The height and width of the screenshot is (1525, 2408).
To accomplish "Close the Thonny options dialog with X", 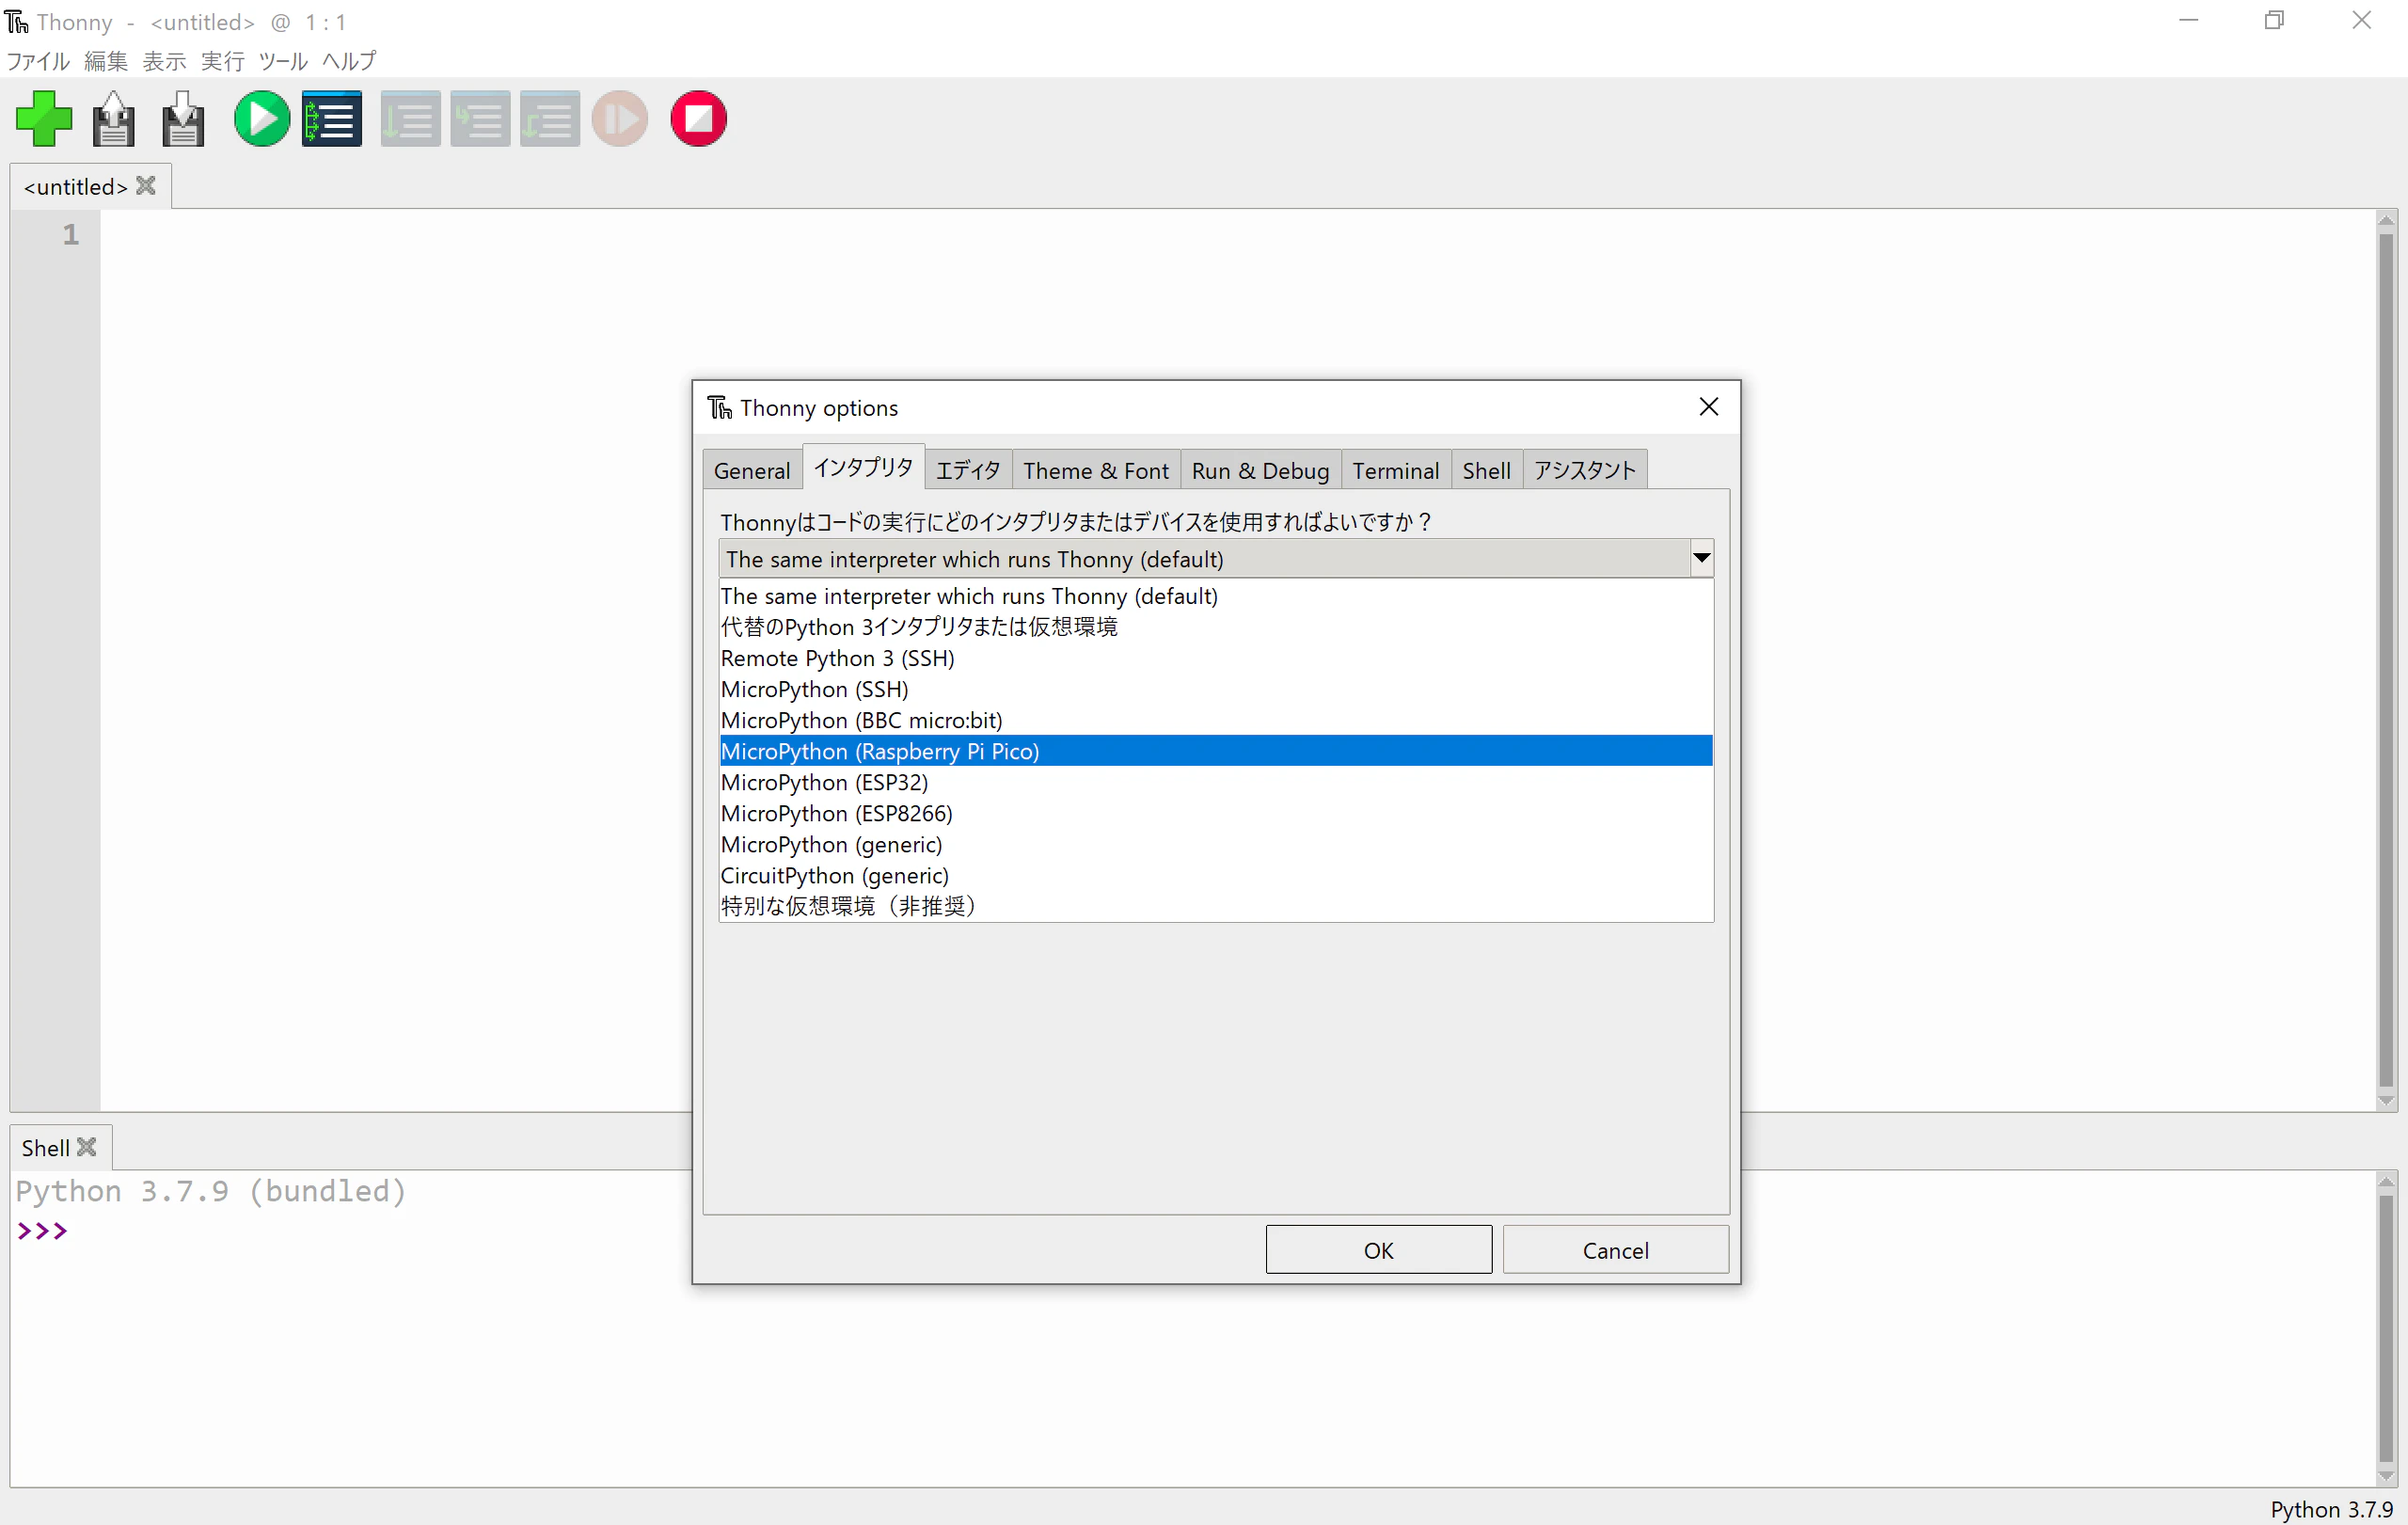I will coord(1708,407).
